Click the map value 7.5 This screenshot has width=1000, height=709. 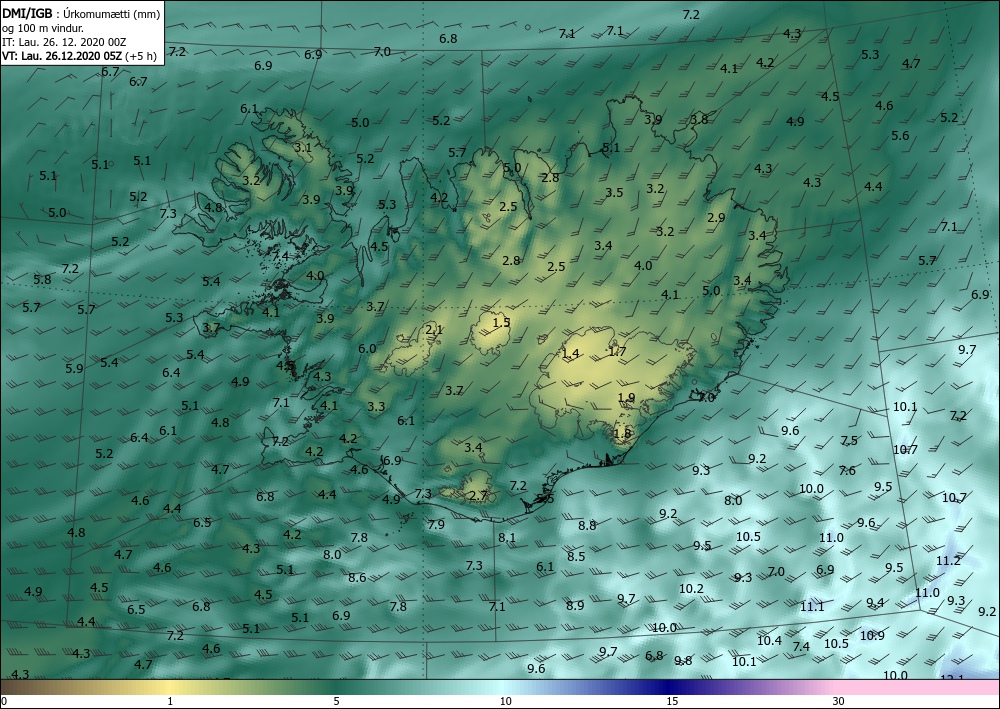click(x=849, y=441)
